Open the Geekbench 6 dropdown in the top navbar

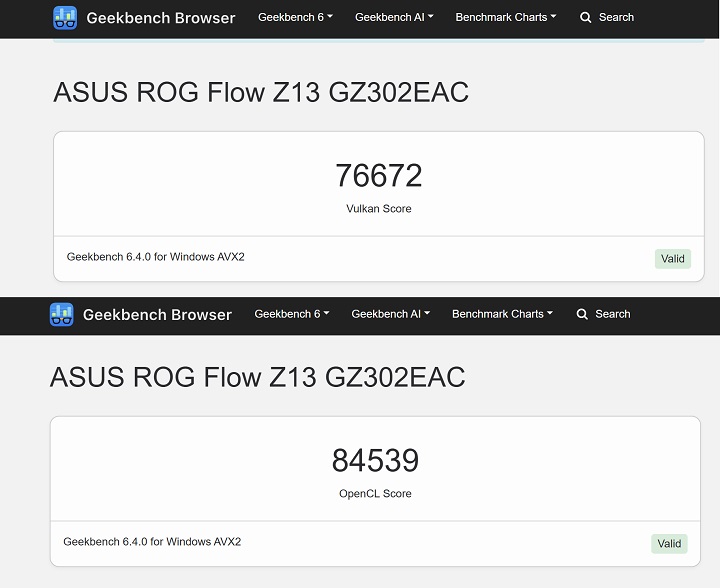pyautogui.click(x=295, y=17)
